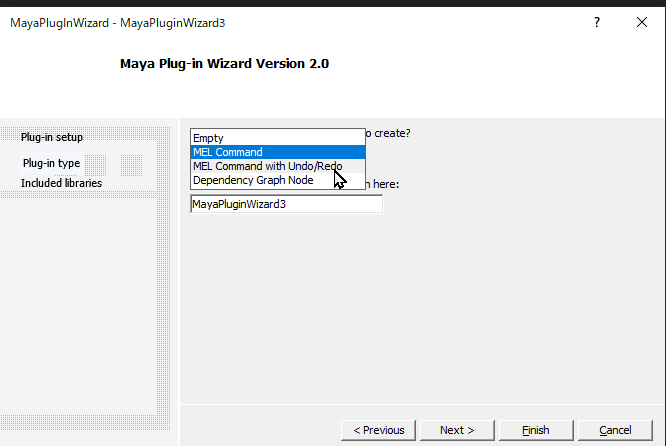Click the MayaPluginWizard3 name input field
Image resolution: width=666 pixels, height=446 pixels.
286,204
